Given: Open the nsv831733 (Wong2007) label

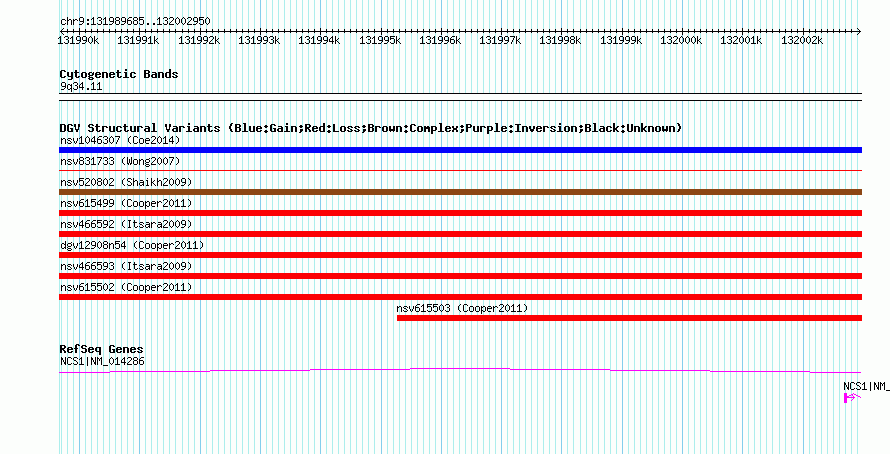Looking at the screenshot, I should click(120, 161).
